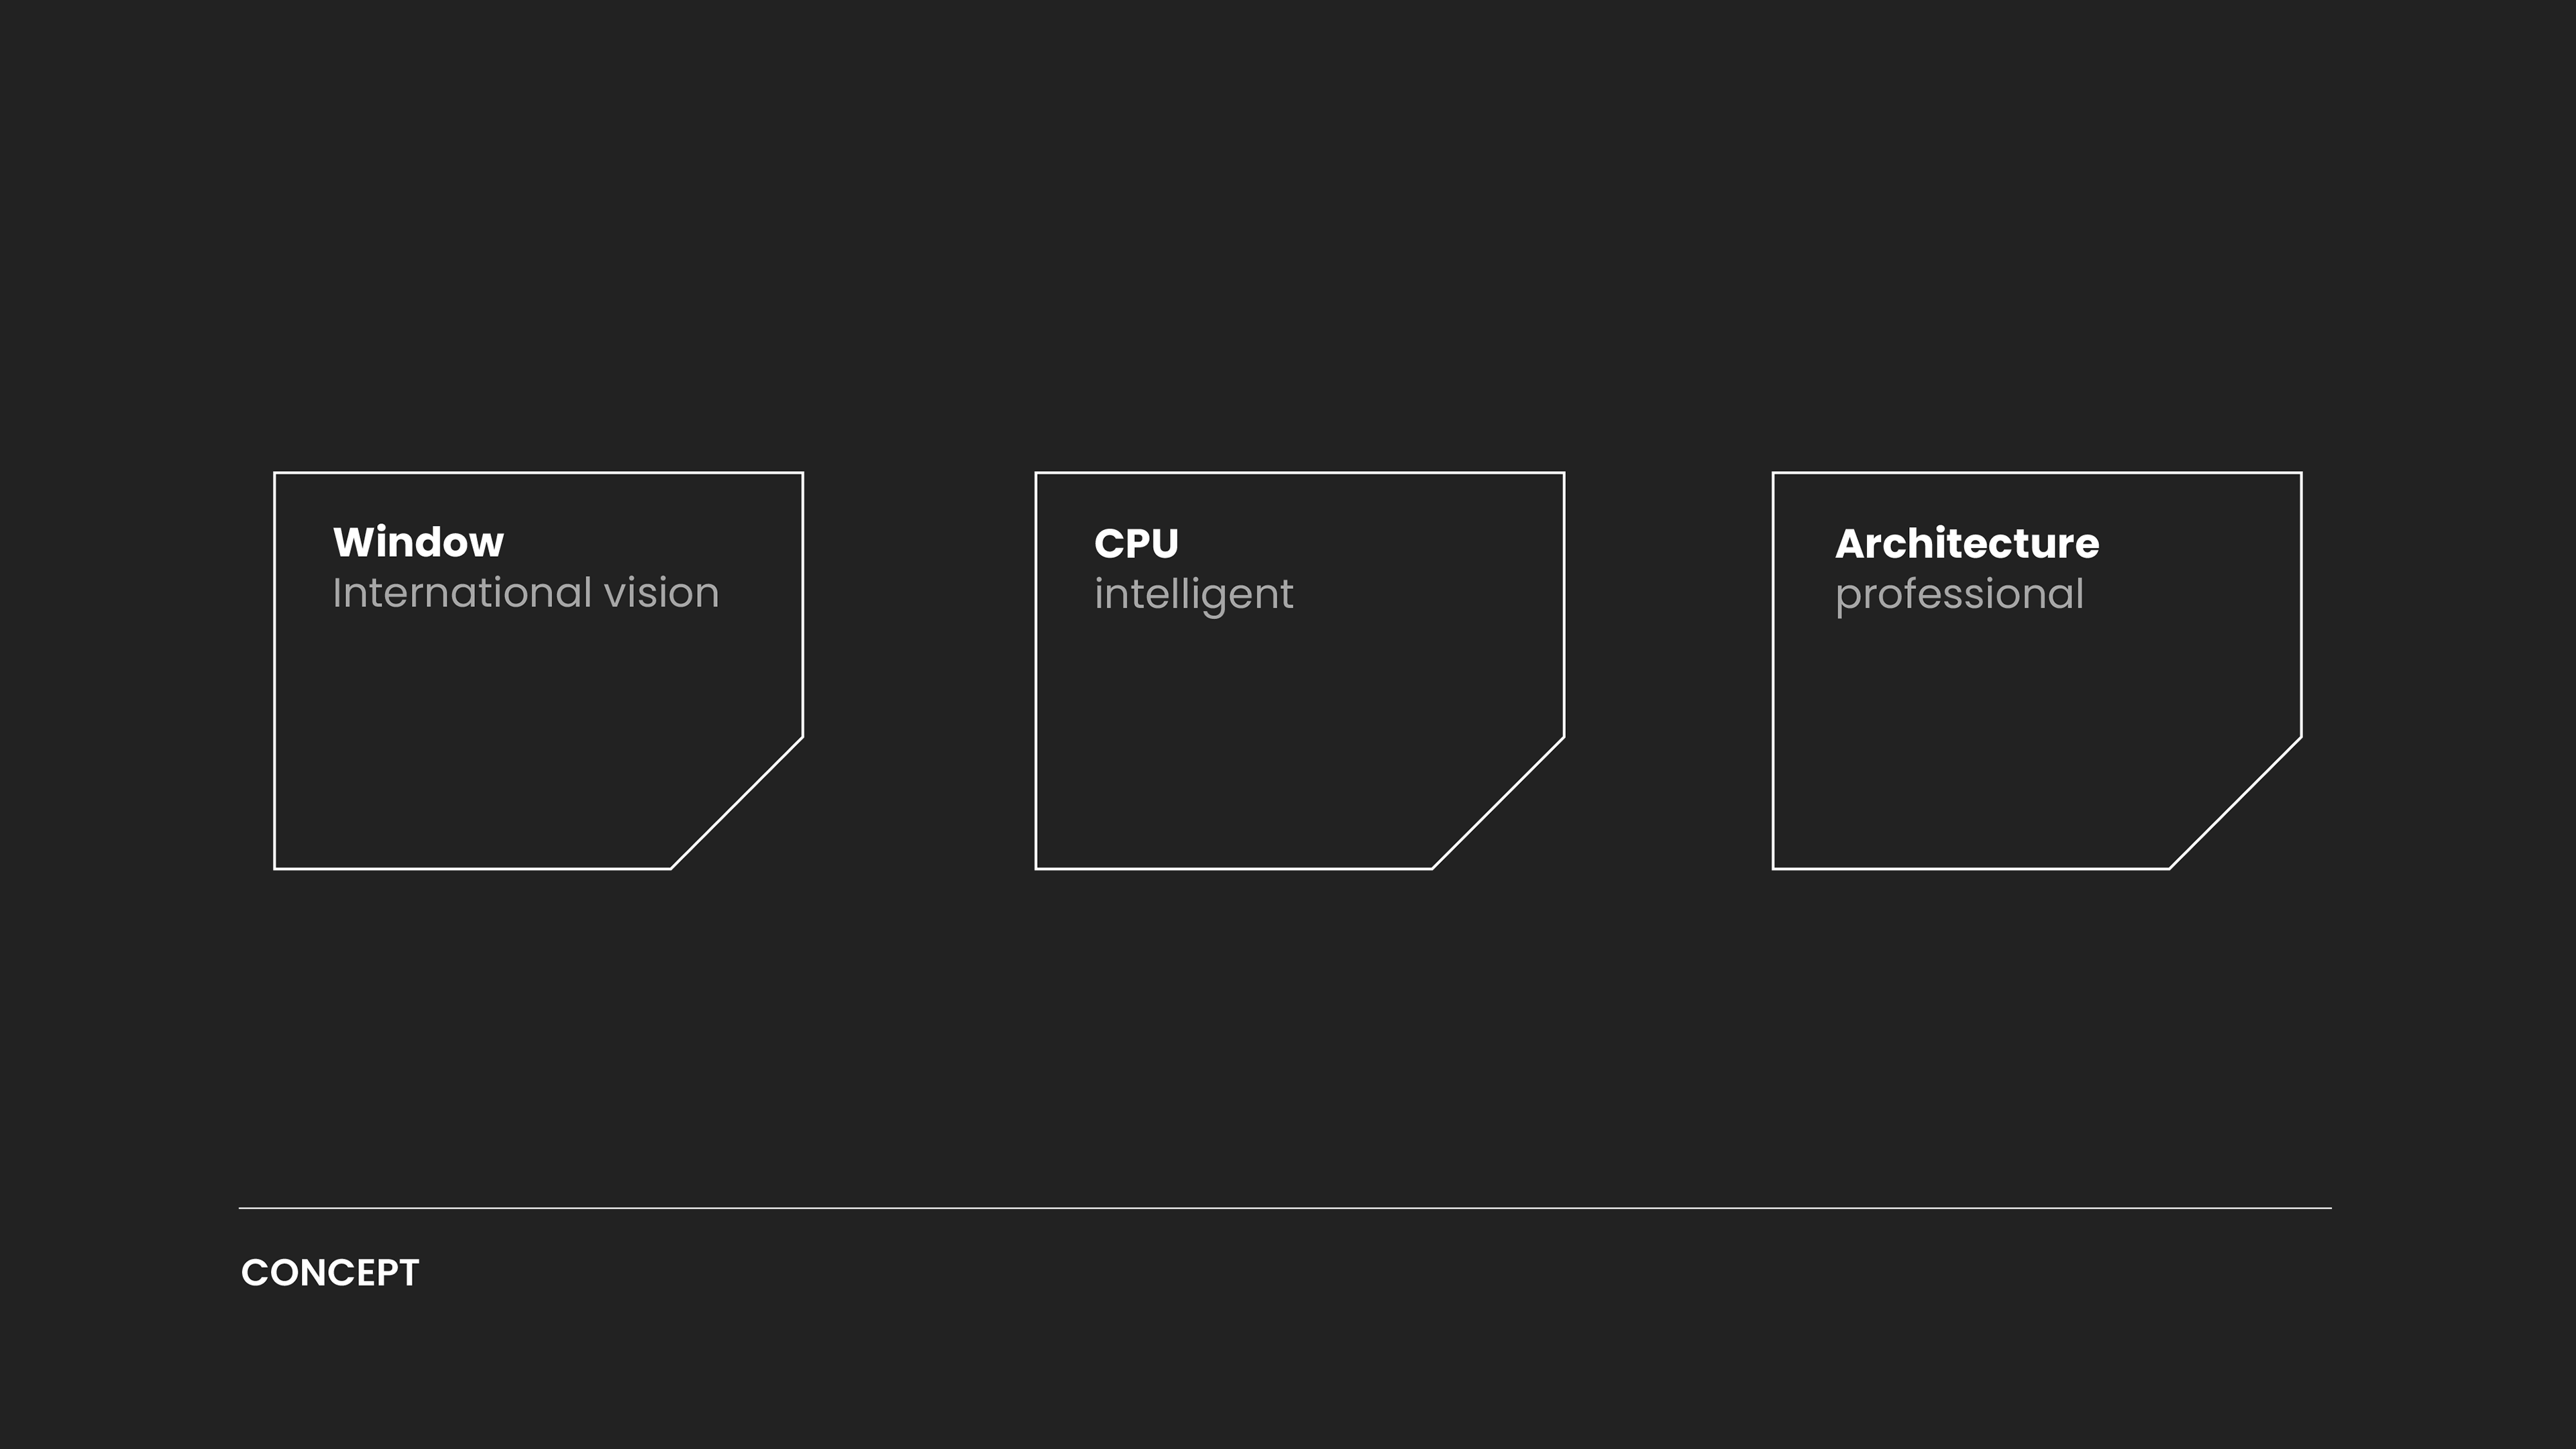Image resolution: width=2576 pixels, height=1449 pixels.
Task: Select the left border of CPU card
Action: 1036,670
